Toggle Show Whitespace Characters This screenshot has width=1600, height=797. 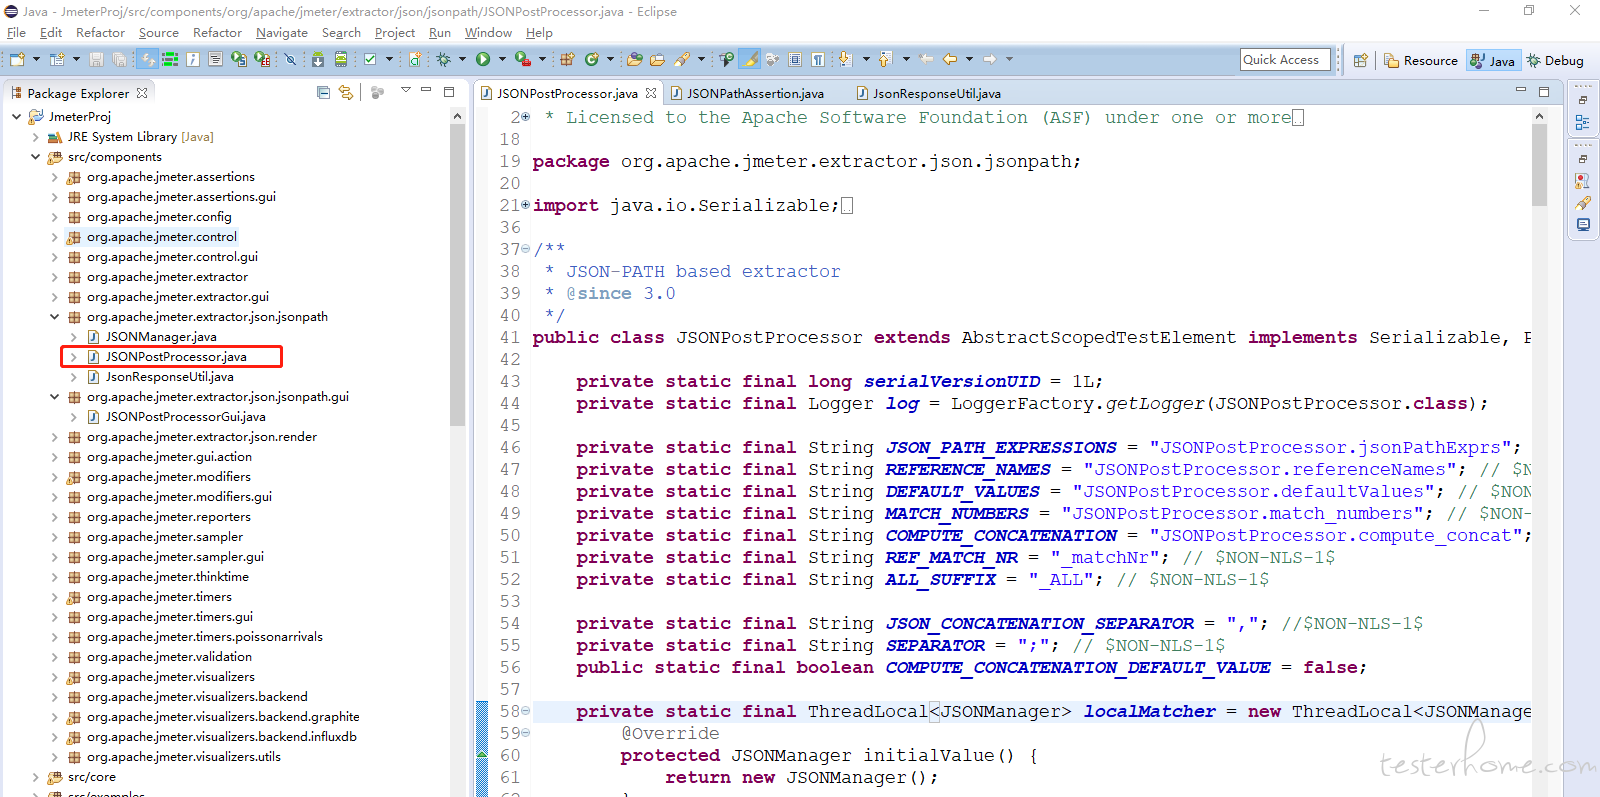pyautogui.click(x=818, y=60)
